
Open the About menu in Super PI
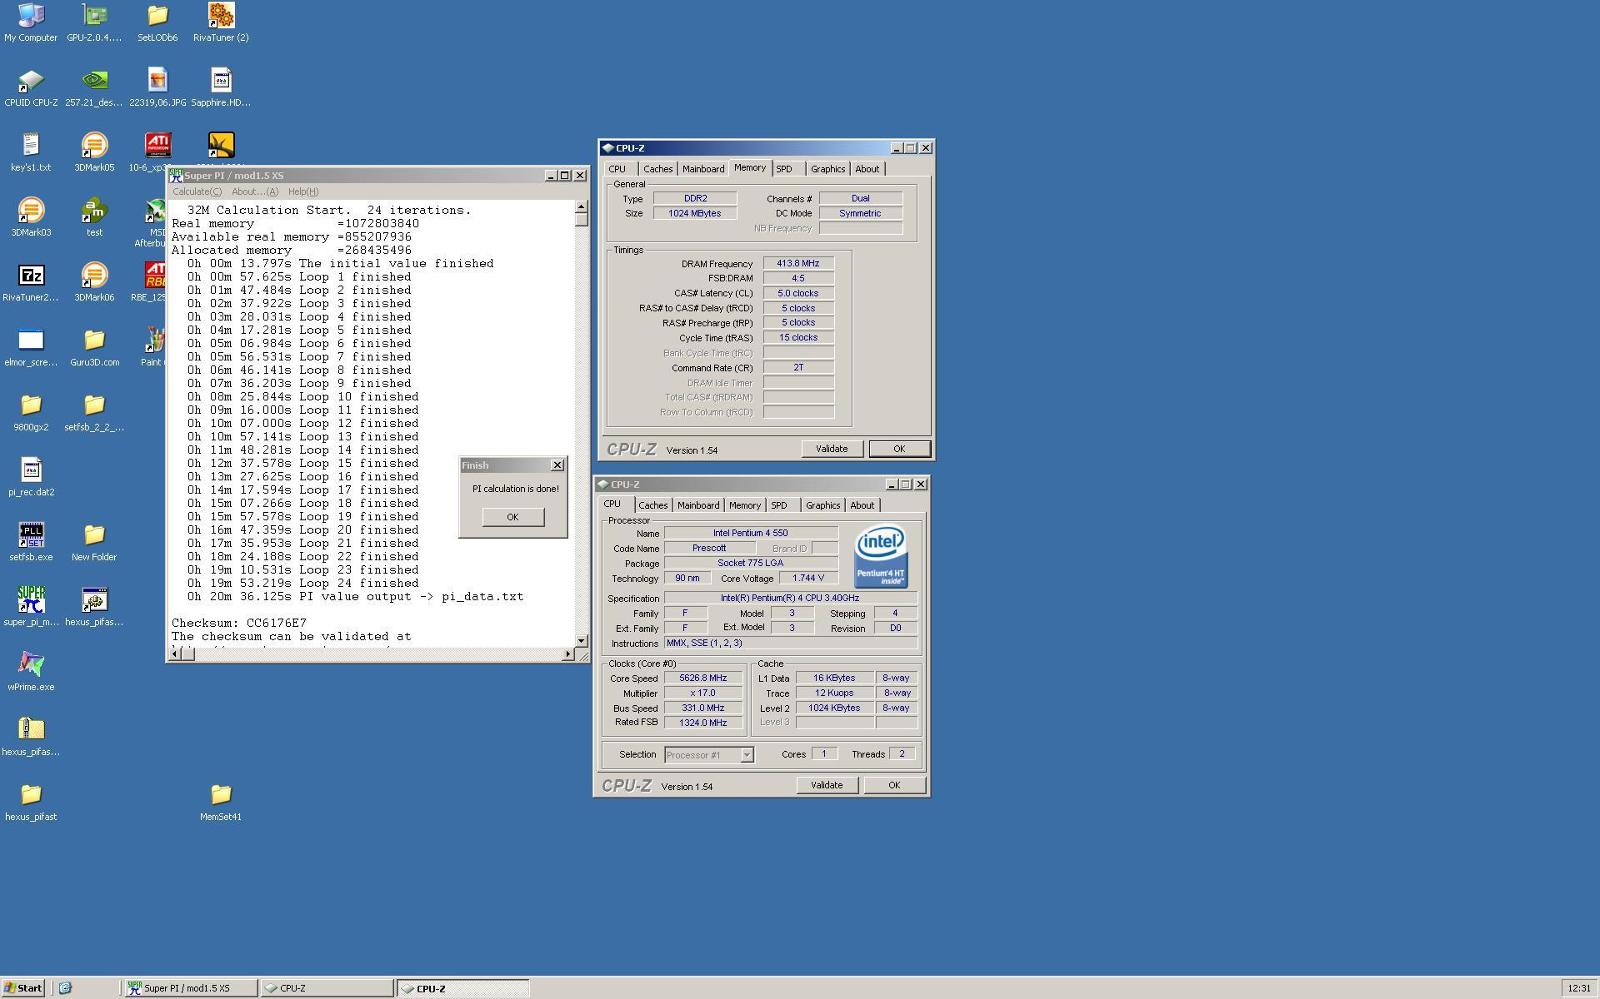[x=255, y=191]
